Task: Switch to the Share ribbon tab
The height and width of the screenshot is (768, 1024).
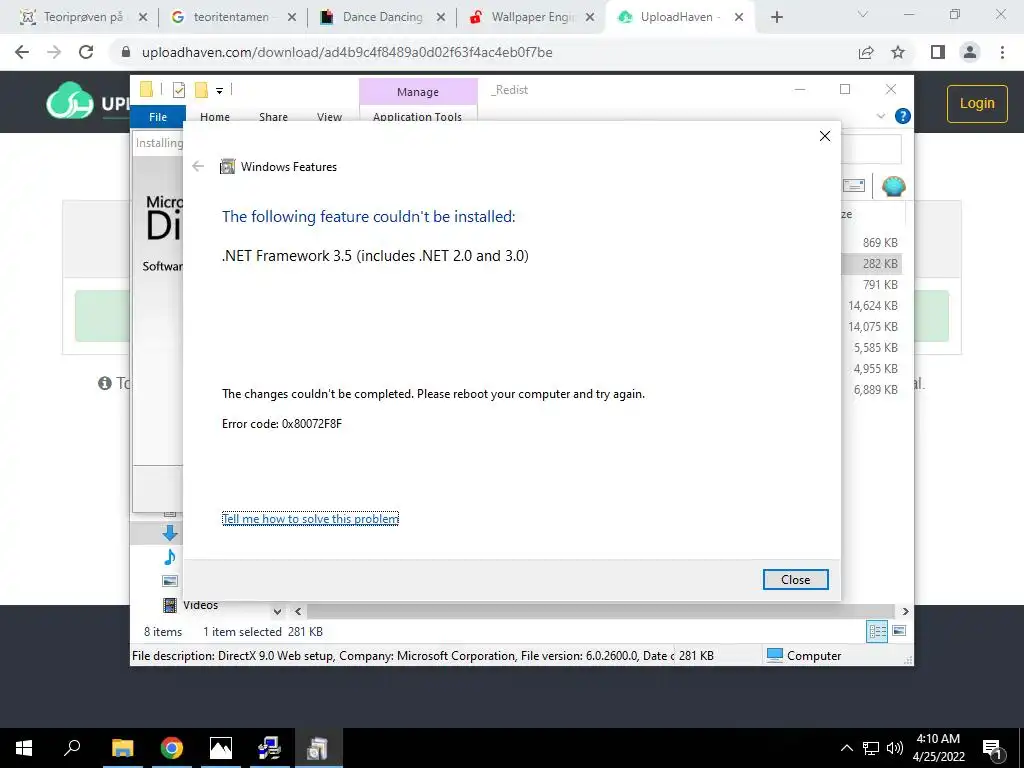Action: pos(273,117)
